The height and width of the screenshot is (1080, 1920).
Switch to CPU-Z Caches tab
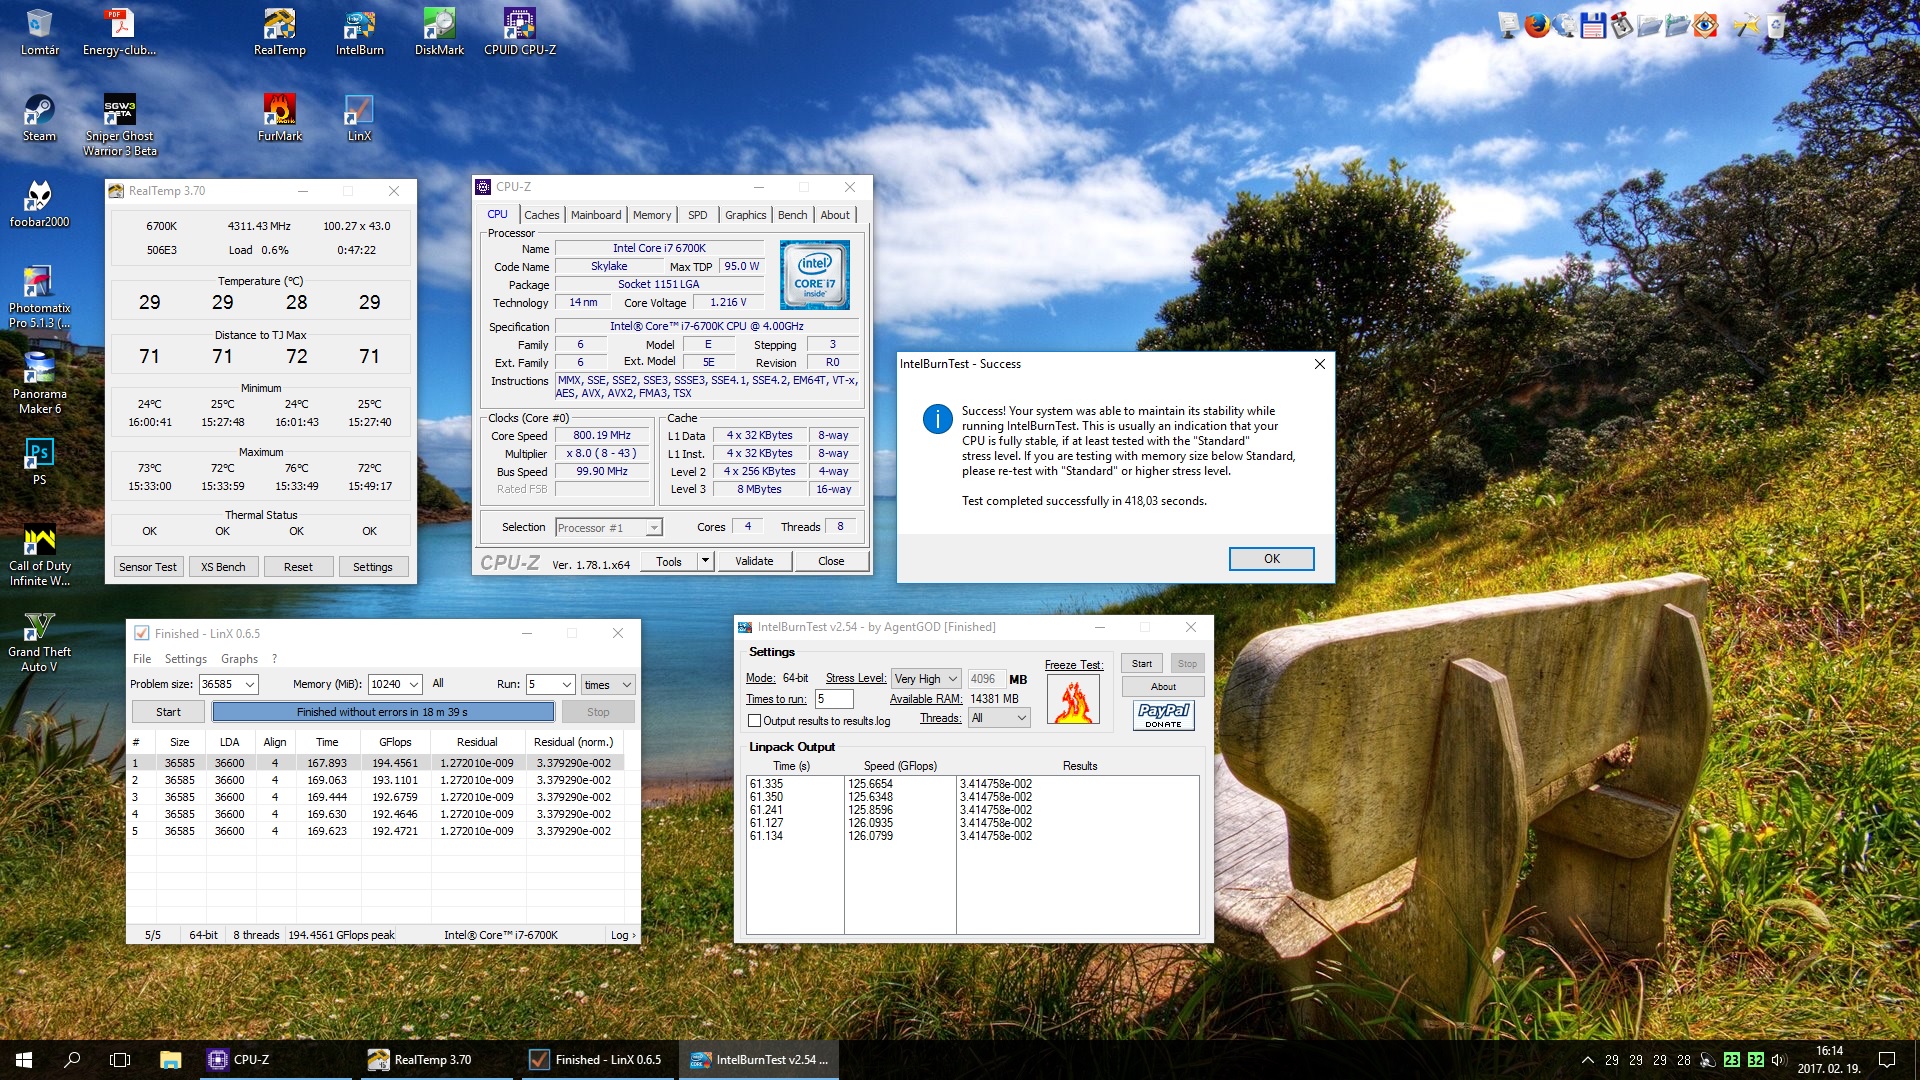point(542,215)
